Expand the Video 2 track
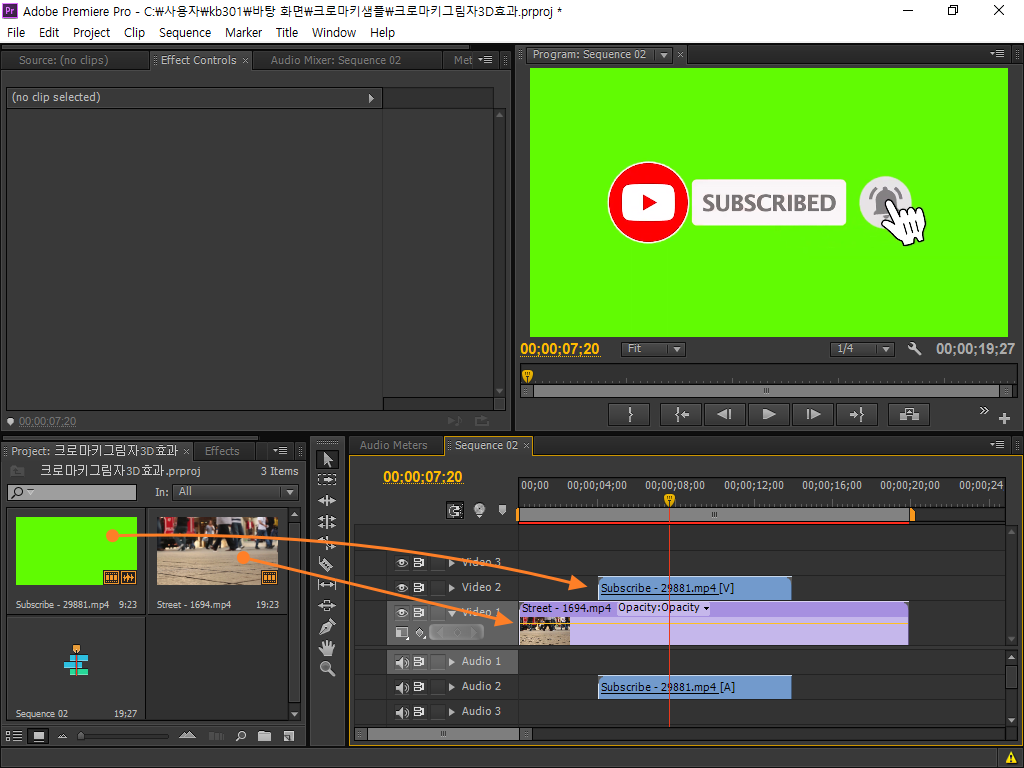Viewport: 1024px width, 768px height. (x=452, y=588)
